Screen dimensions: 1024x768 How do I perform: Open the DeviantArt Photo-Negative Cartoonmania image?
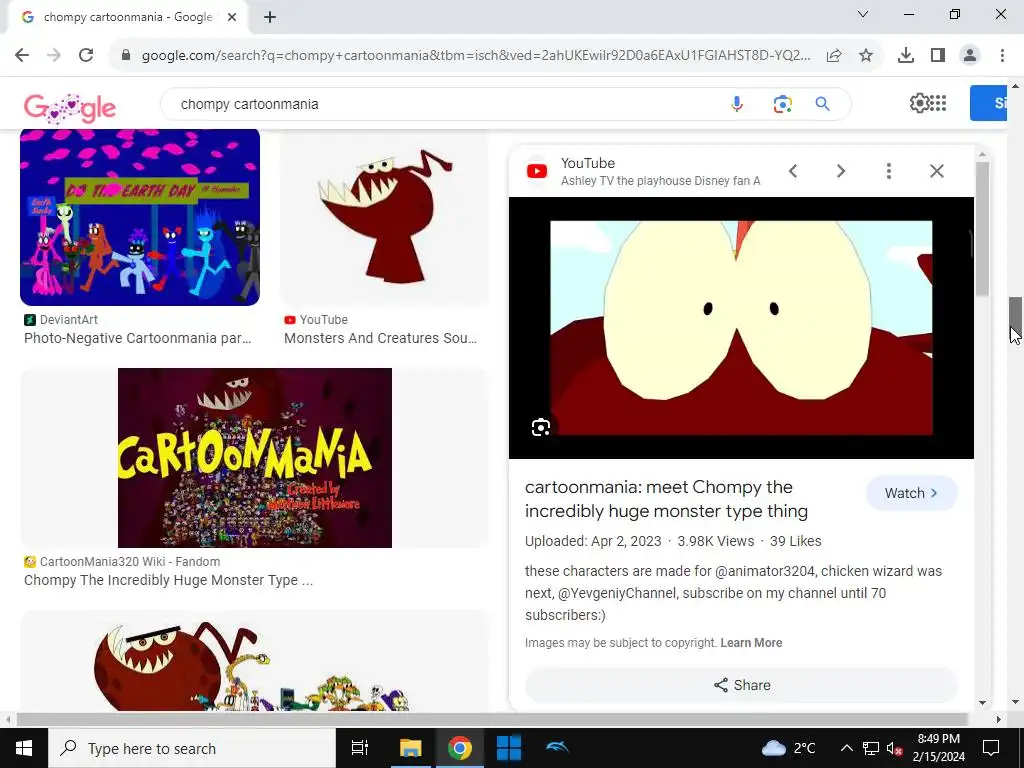coord(140,217)
